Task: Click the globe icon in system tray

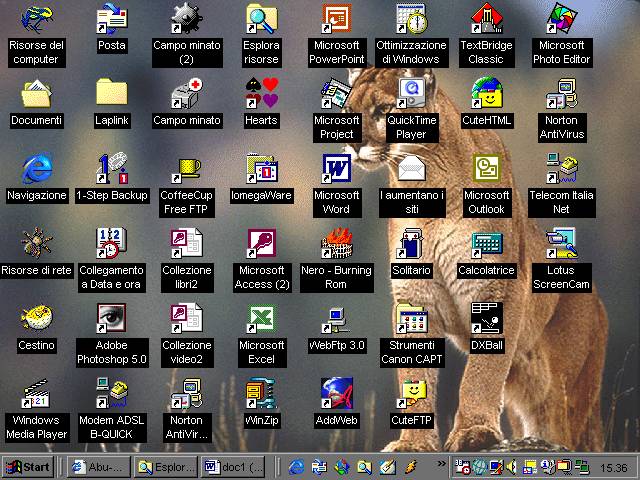Action: tap(480, 467)
